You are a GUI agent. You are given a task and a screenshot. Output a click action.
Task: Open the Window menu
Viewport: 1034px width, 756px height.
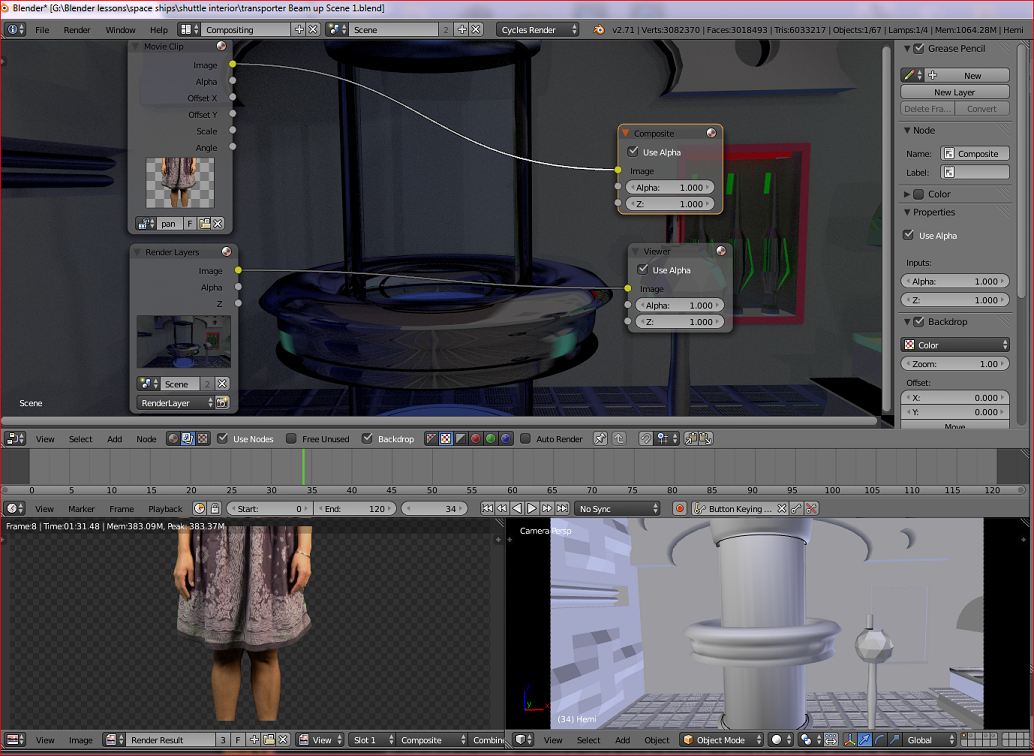(x=120, y=30)
